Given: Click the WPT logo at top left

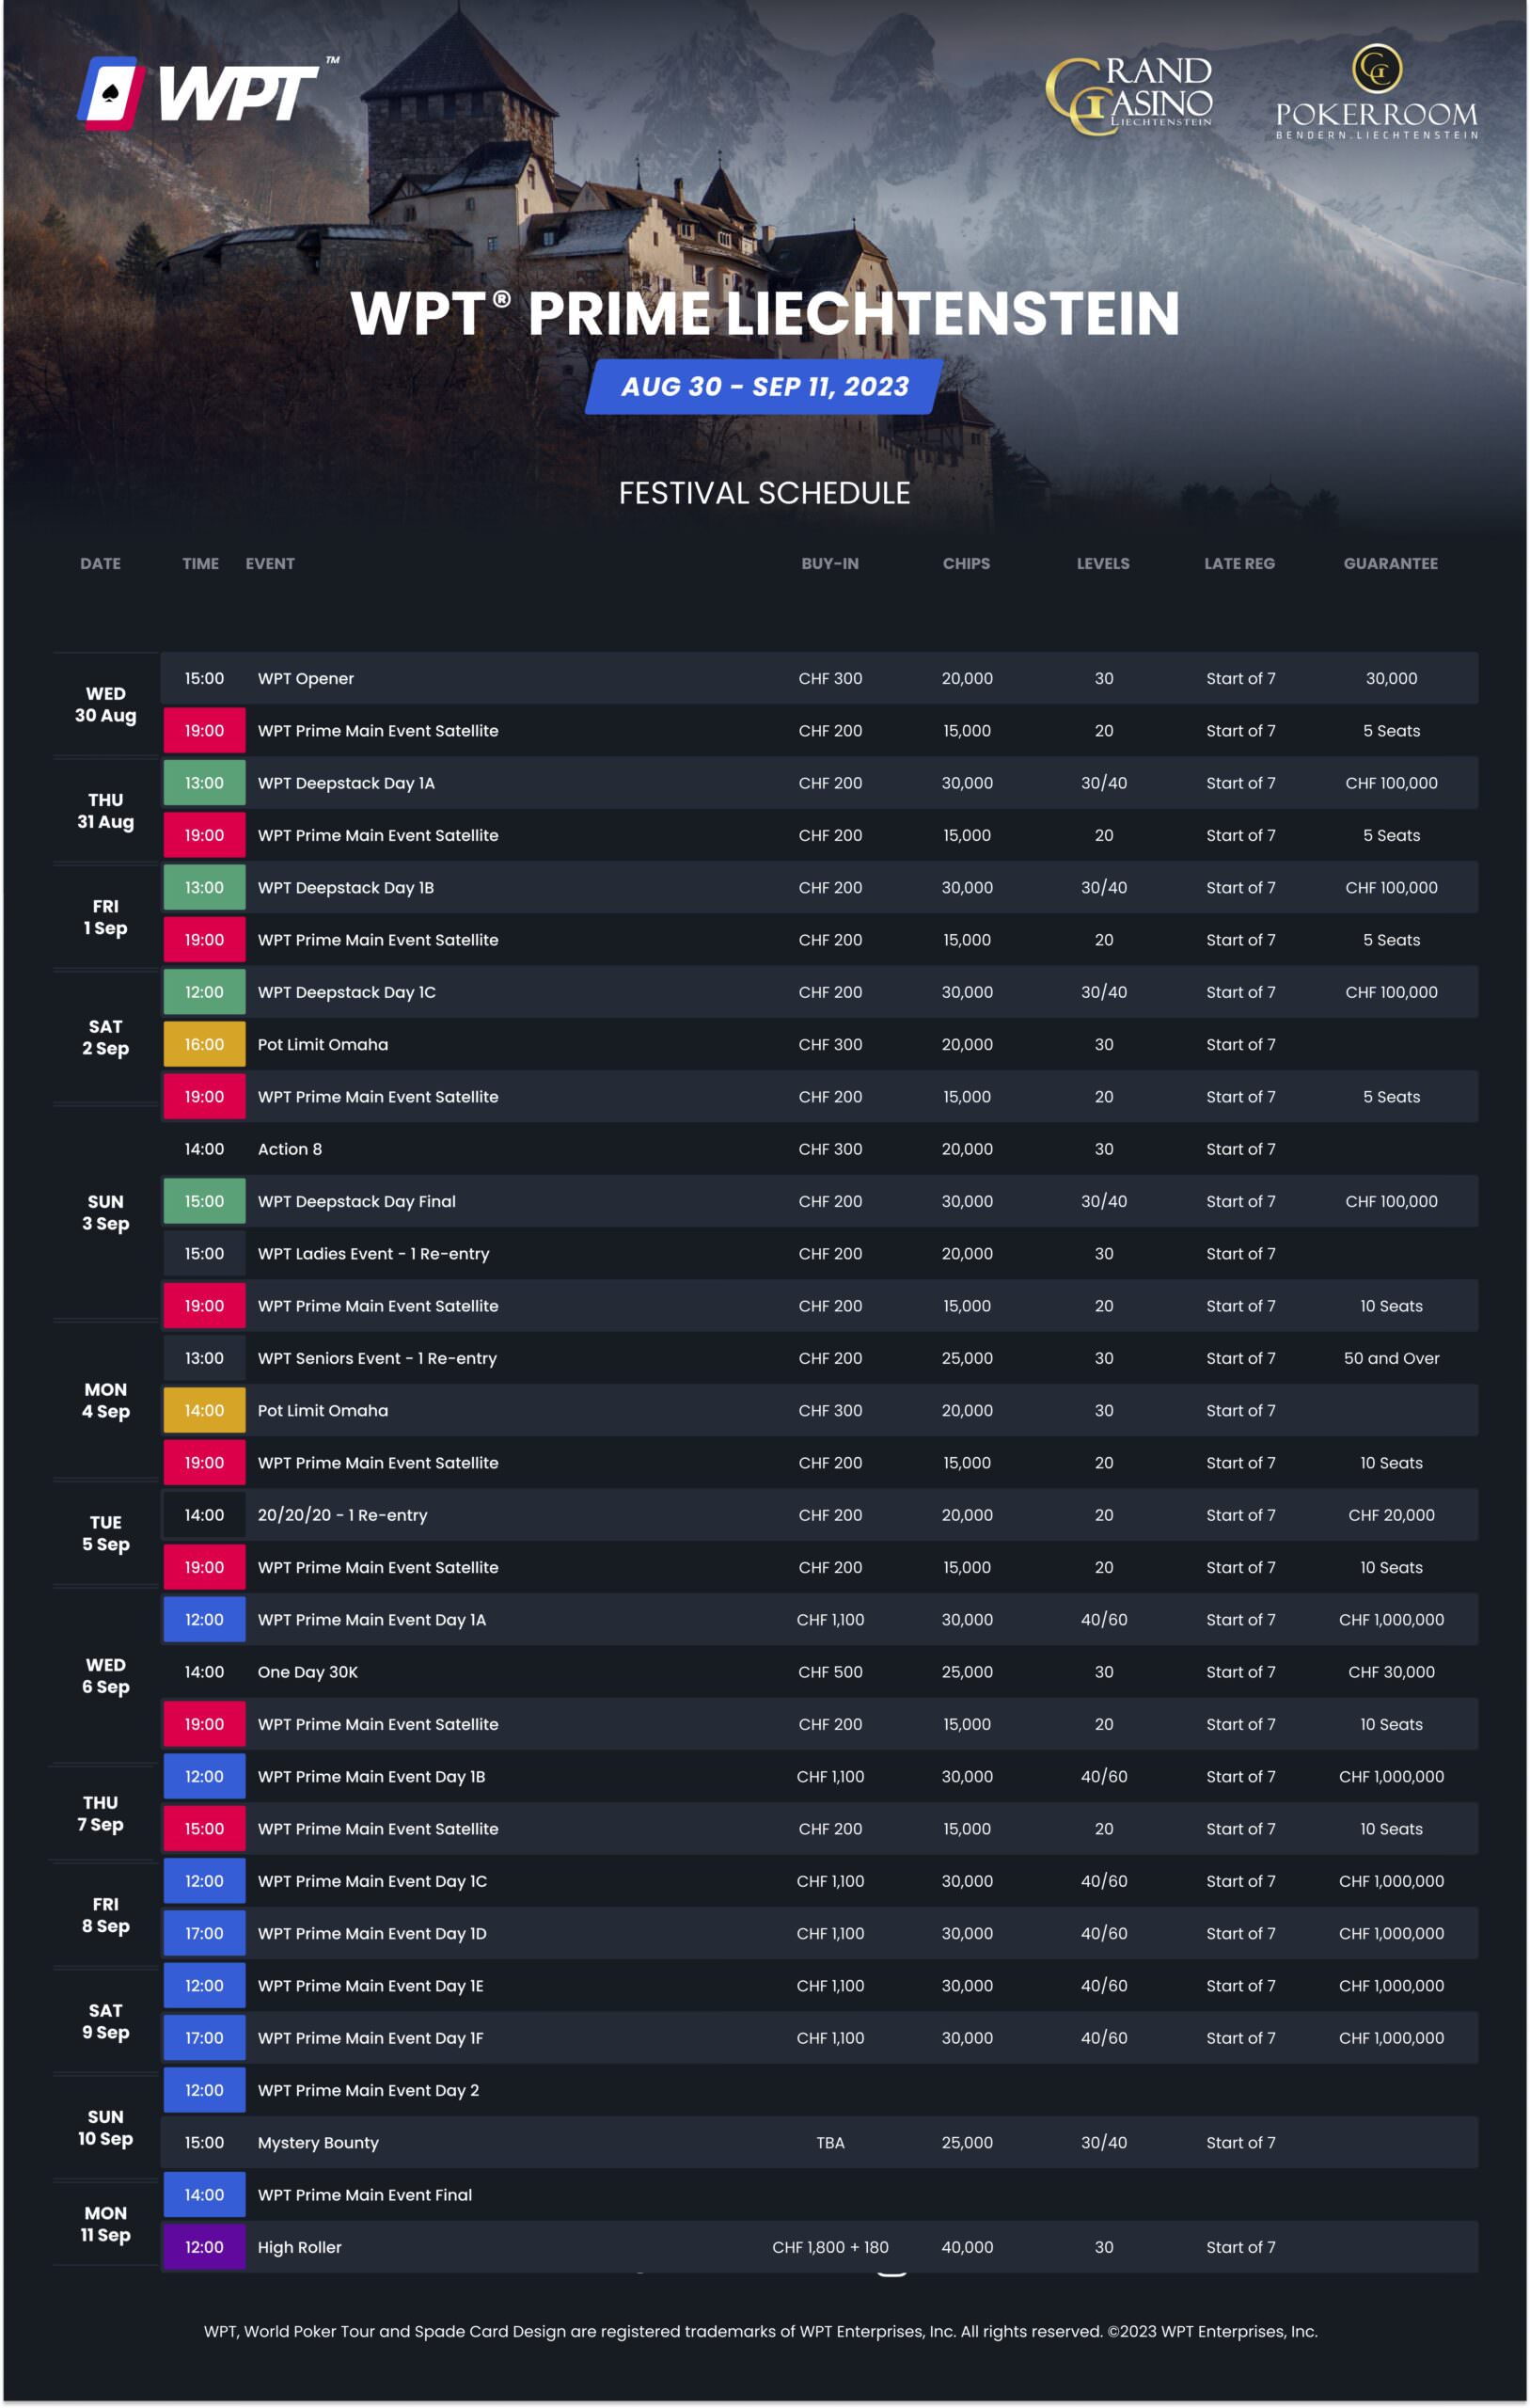Looking at the screenshot, I should point(199,94).
